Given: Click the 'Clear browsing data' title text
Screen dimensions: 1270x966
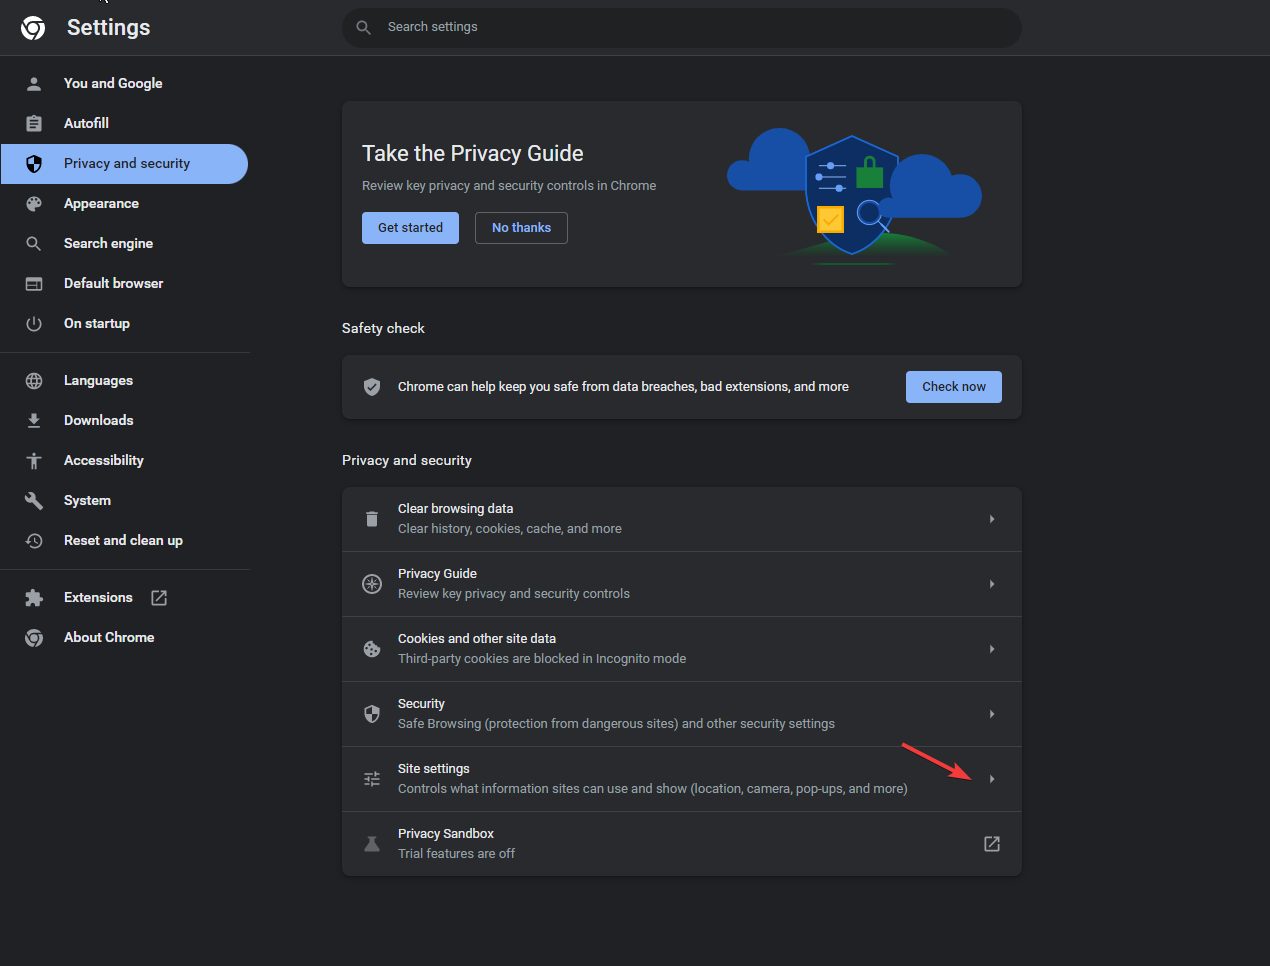Looking at the screenshot, I should [455, 509].
